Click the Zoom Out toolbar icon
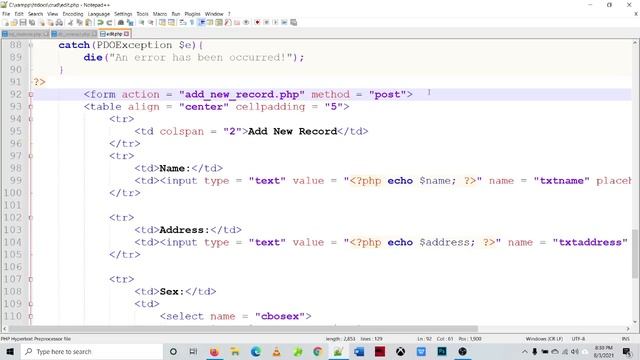This screenshot has width=640, height=360. 151,22
